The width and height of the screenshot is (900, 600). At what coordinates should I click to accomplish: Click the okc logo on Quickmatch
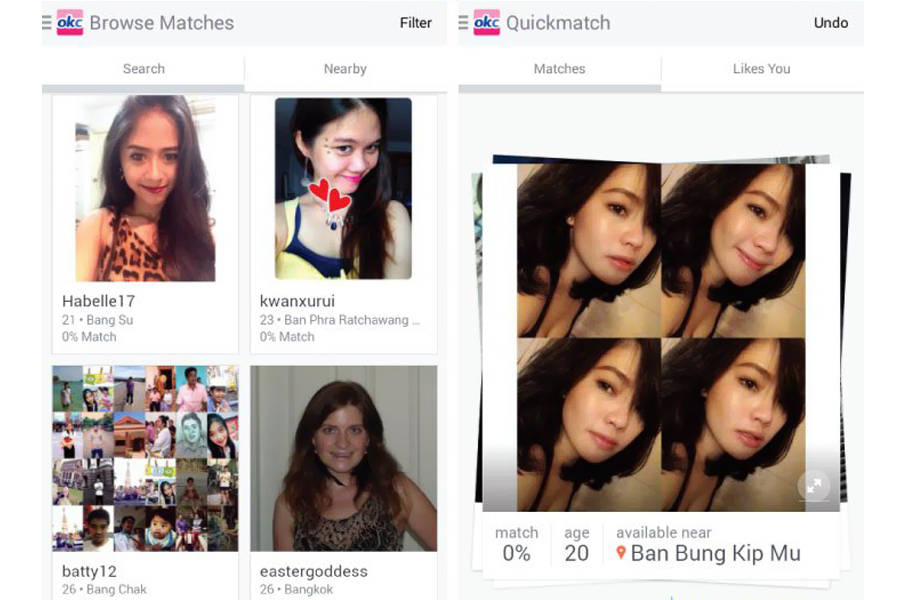(487, 22)
